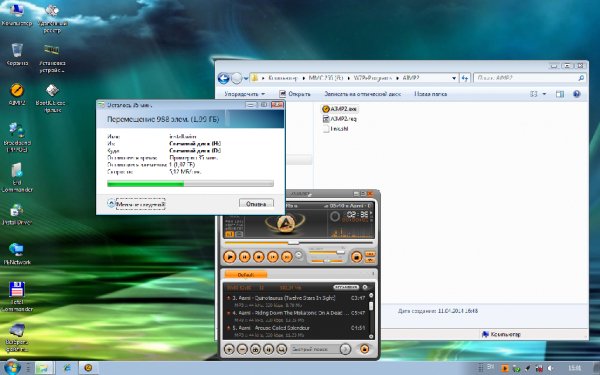Open the PENetwork desktop icon

coord(17,254)
